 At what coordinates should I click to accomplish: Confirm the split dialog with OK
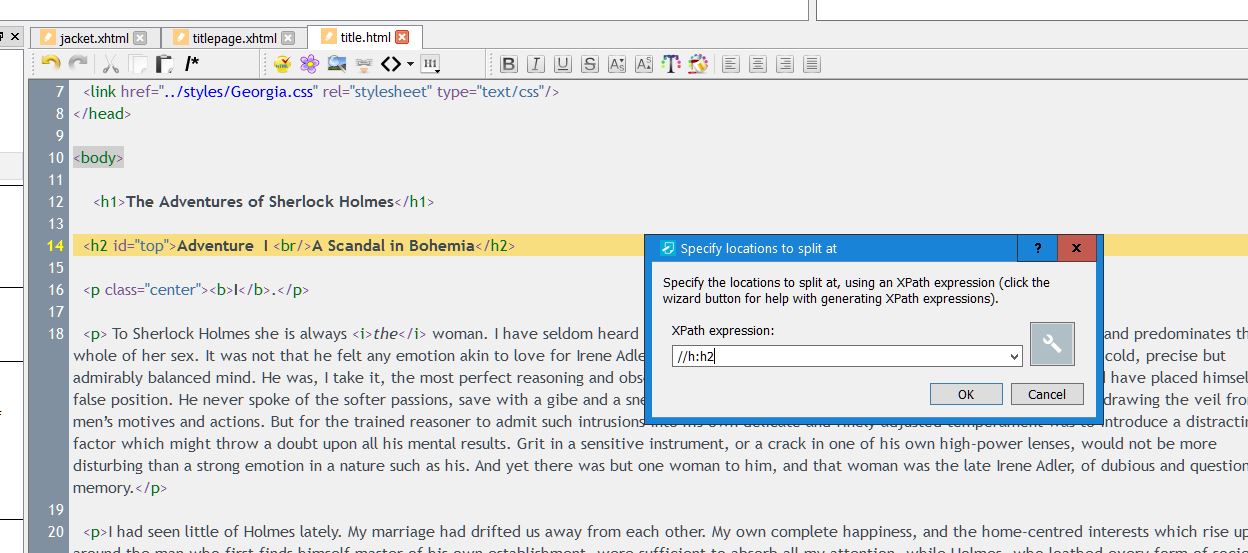click(x=966, y=394)
